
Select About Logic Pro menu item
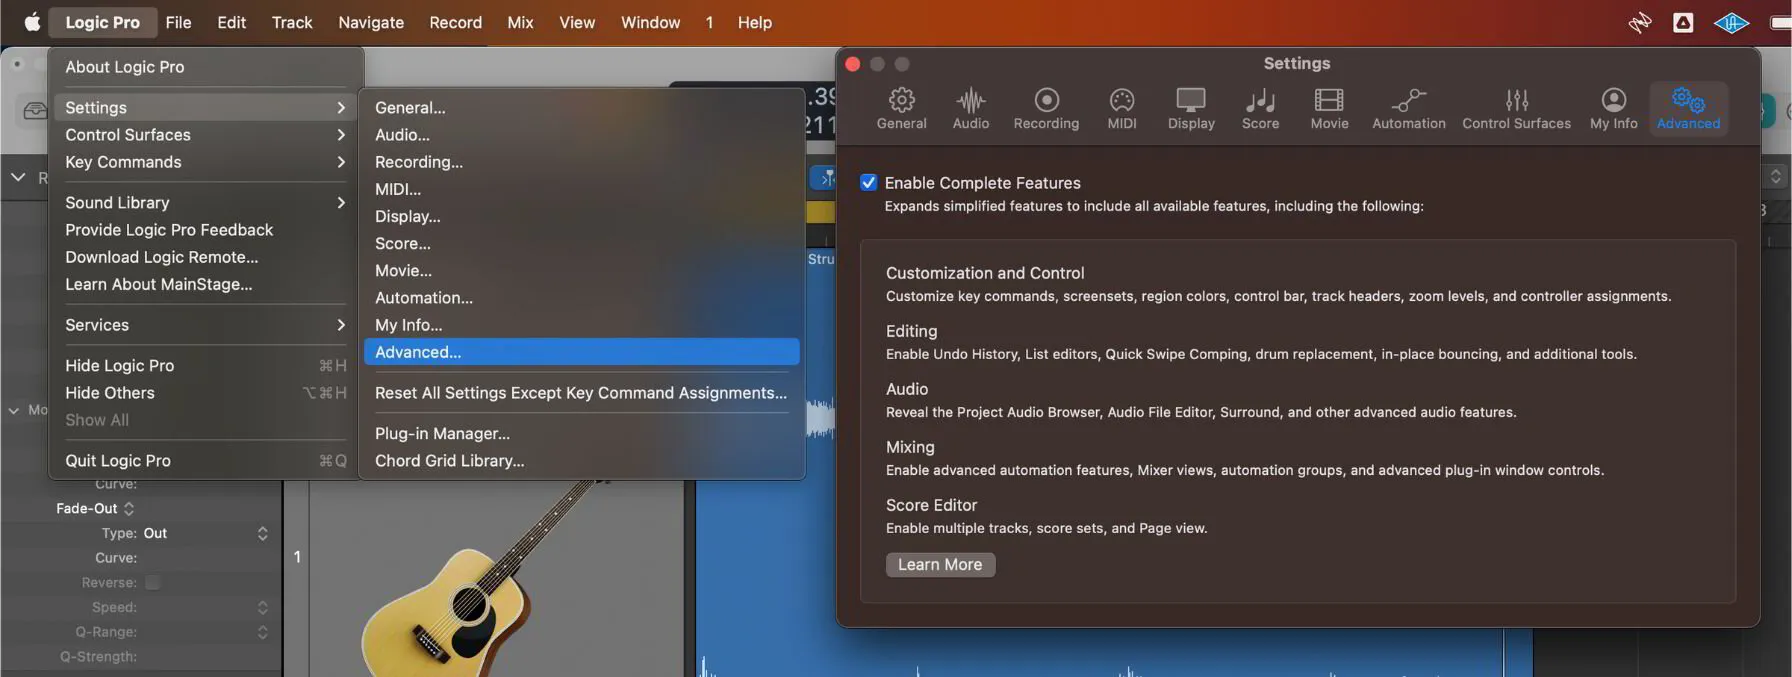click(x=204, y=66)
